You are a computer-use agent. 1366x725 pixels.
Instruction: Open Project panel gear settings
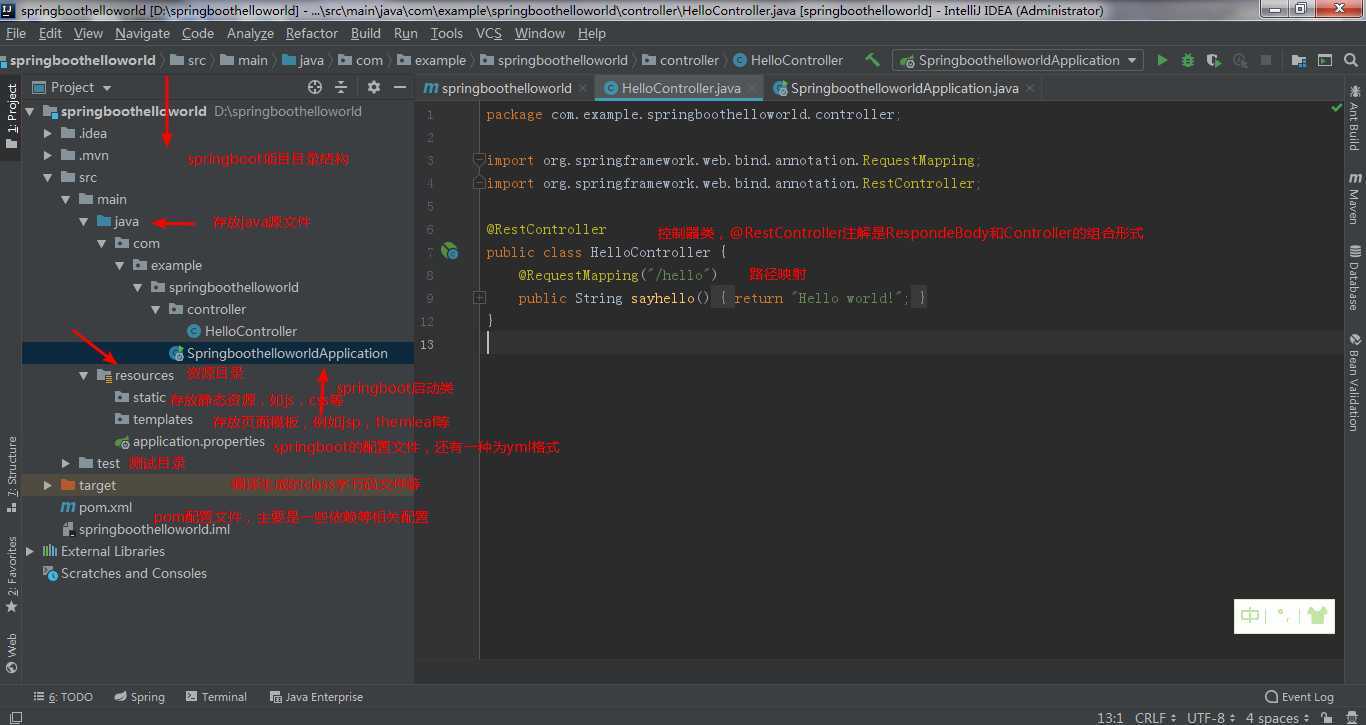(x=374, y=87)
